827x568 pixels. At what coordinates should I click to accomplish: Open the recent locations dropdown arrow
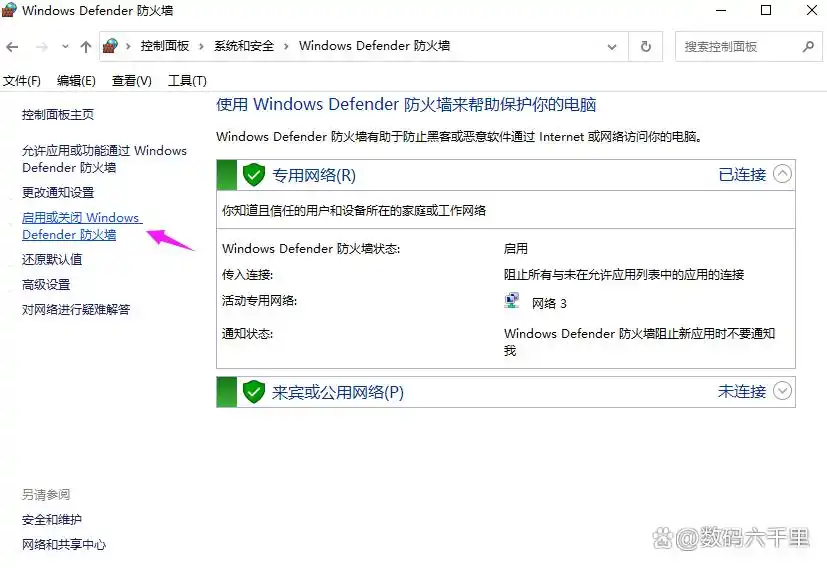(65, 47)
